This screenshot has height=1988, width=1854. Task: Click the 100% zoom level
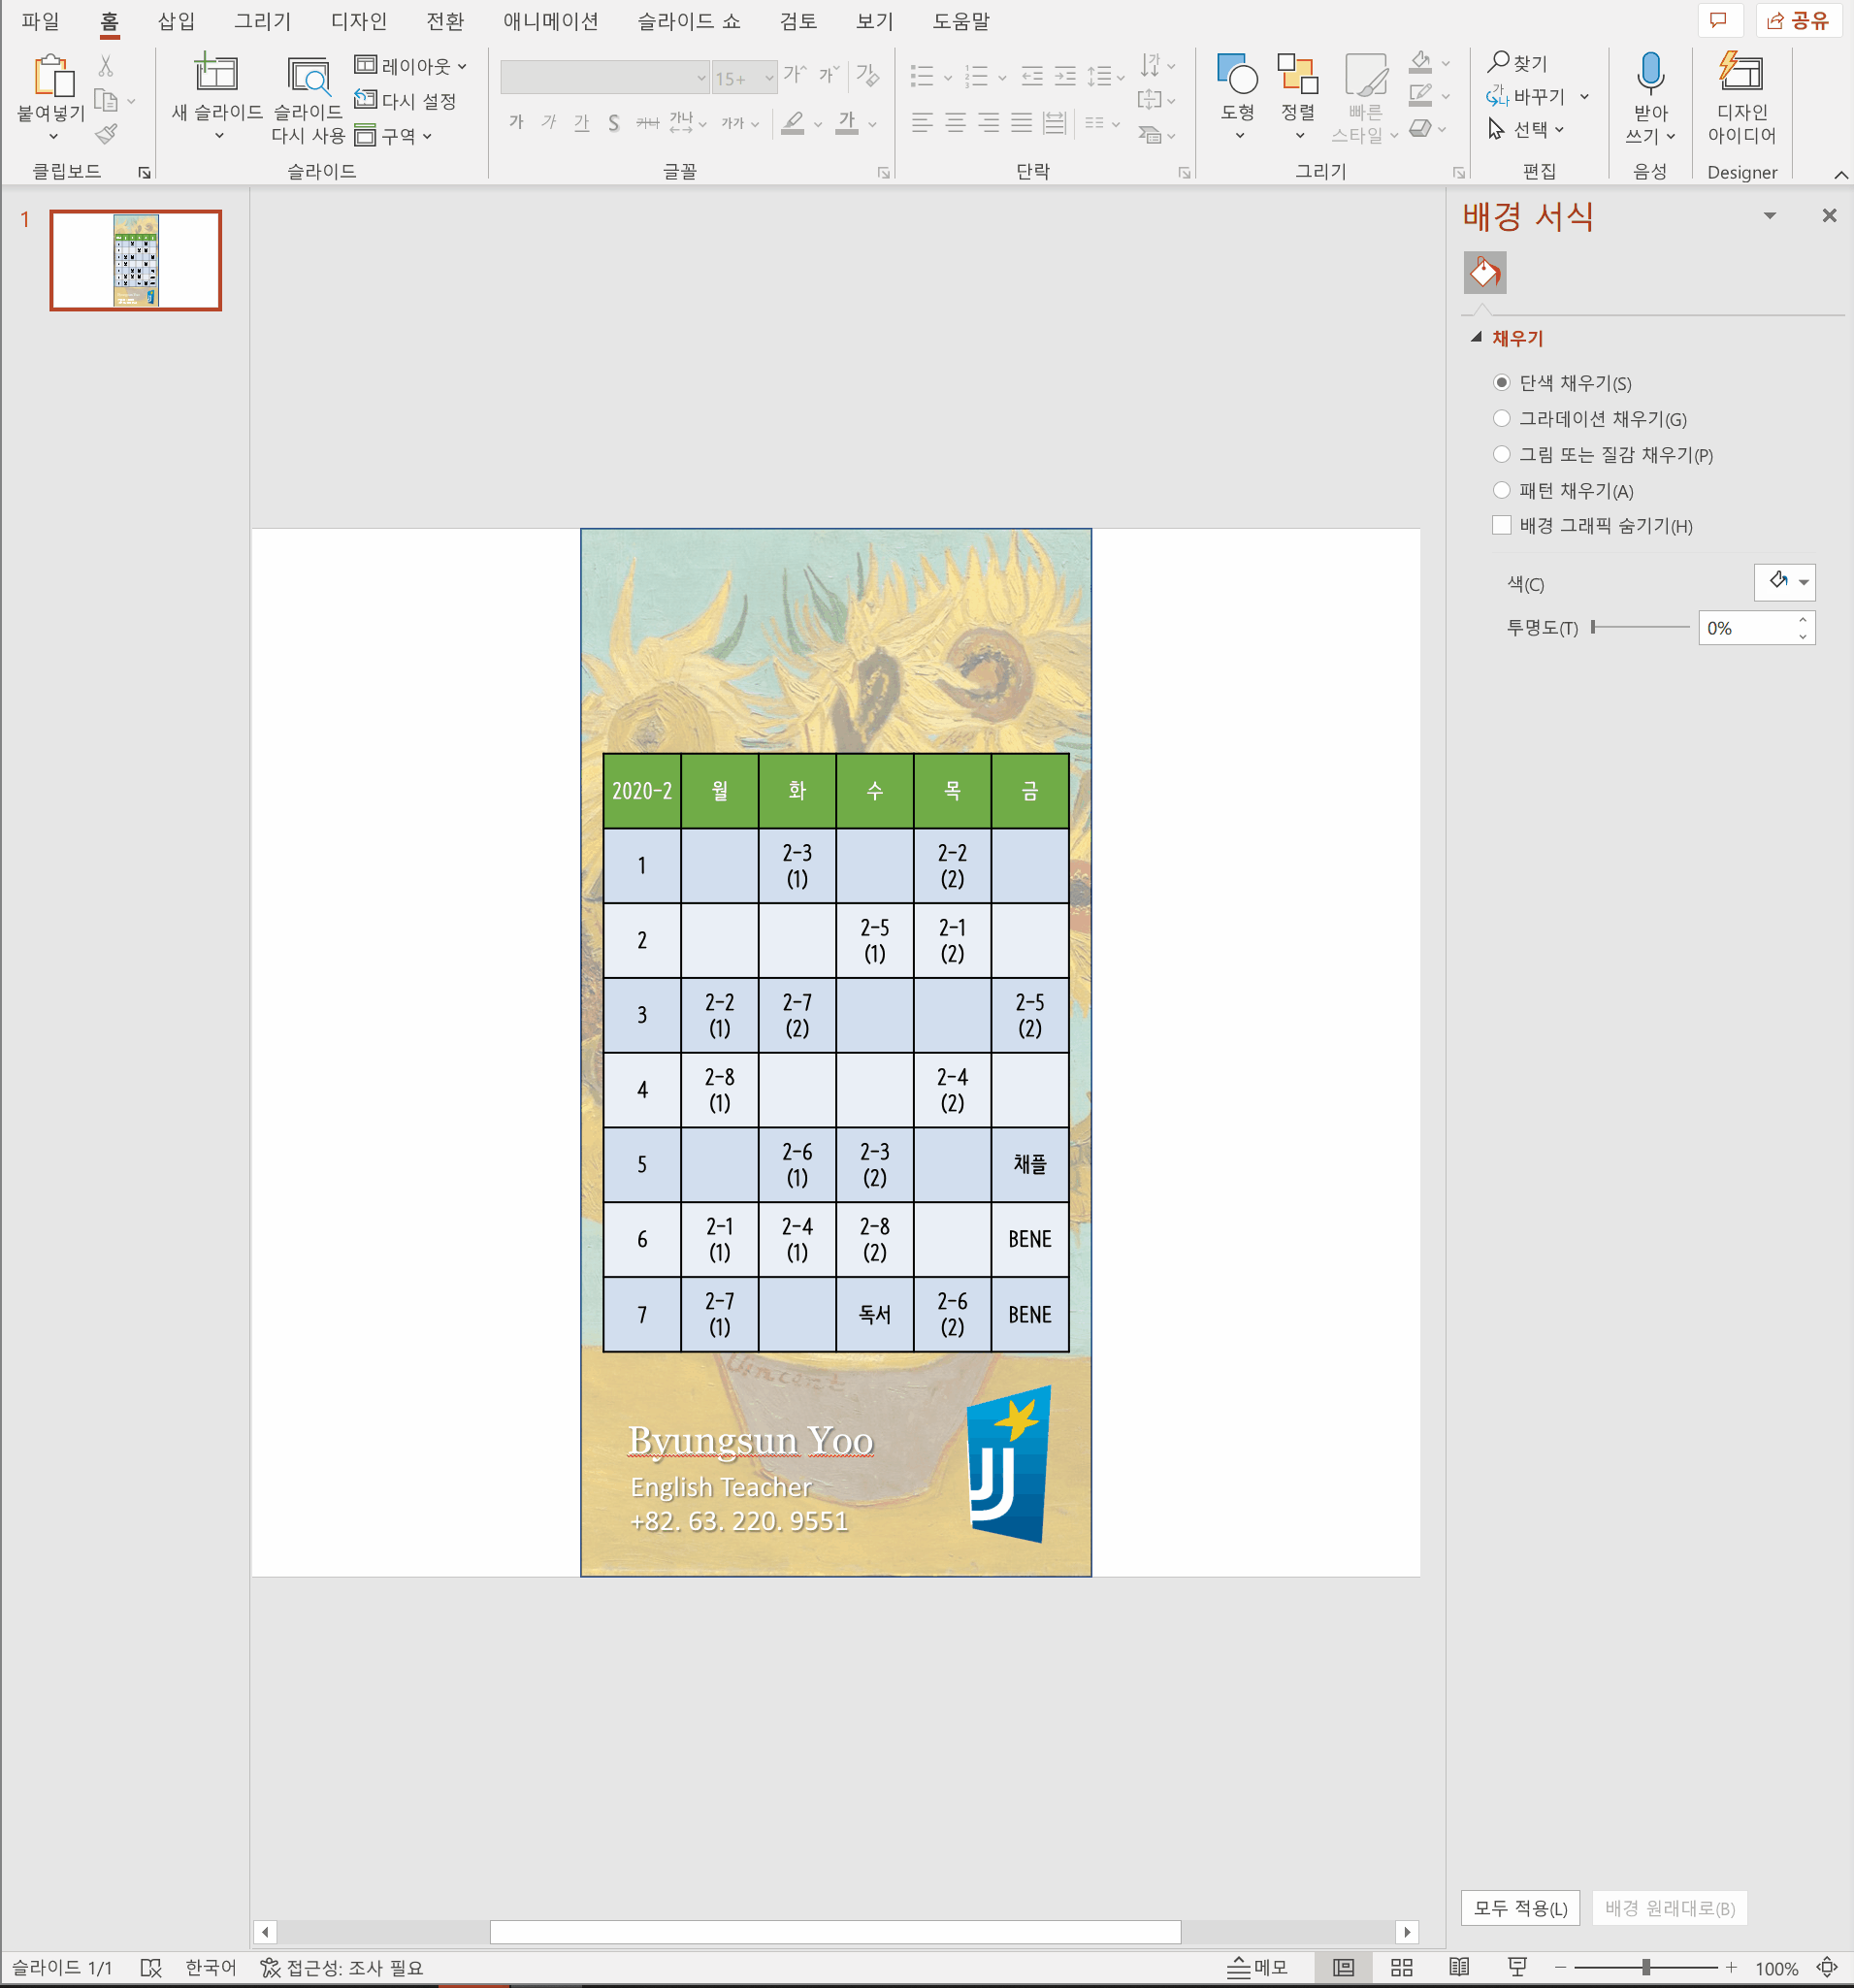pos(1776,1968)
